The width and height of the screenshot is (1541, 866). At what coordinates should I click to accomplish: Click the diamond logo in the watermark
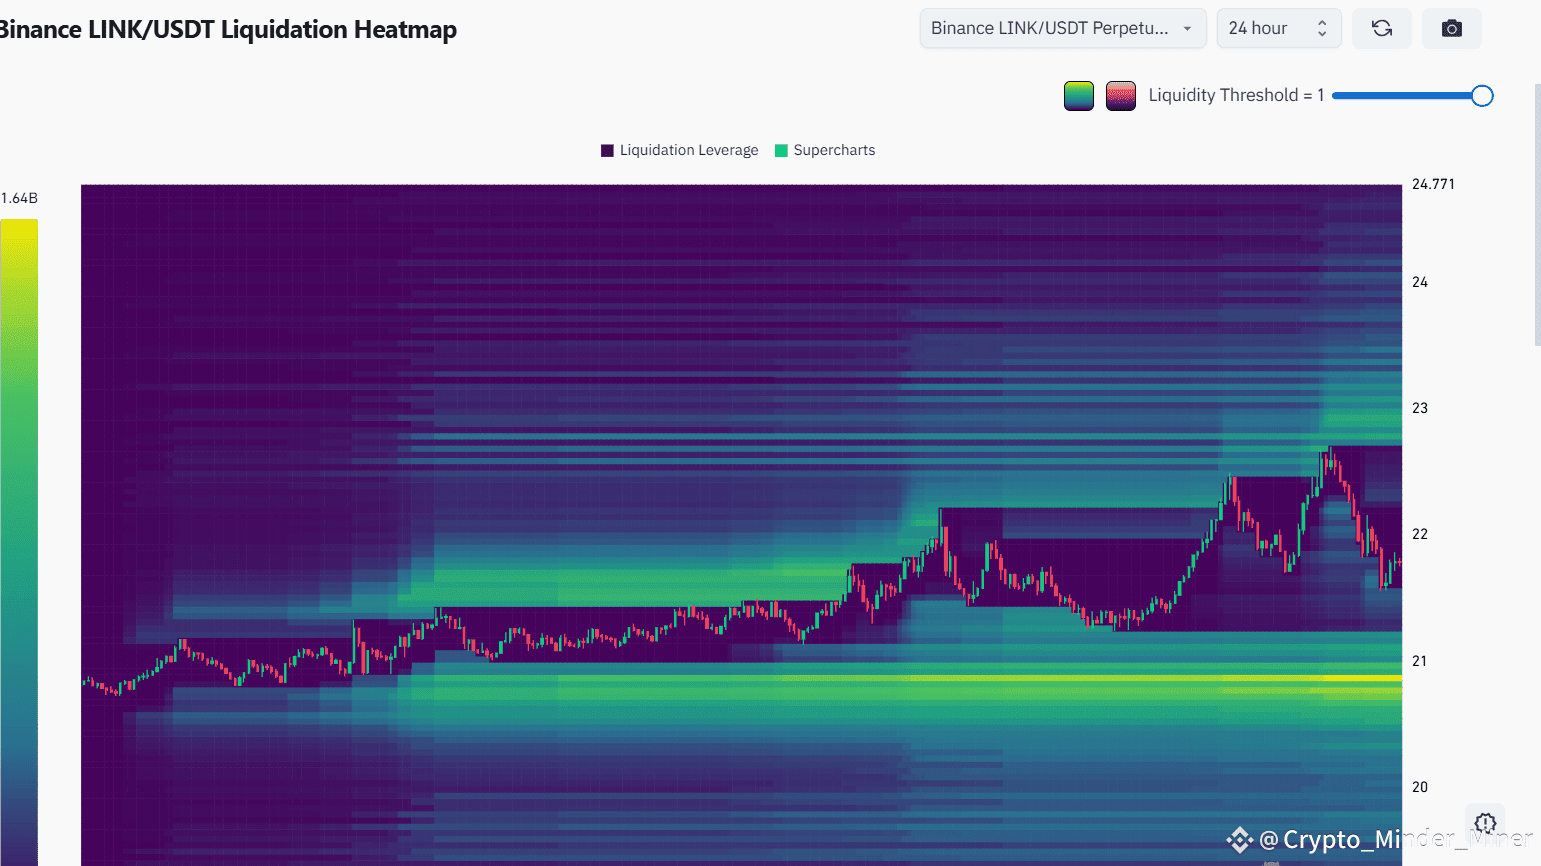1239,839
